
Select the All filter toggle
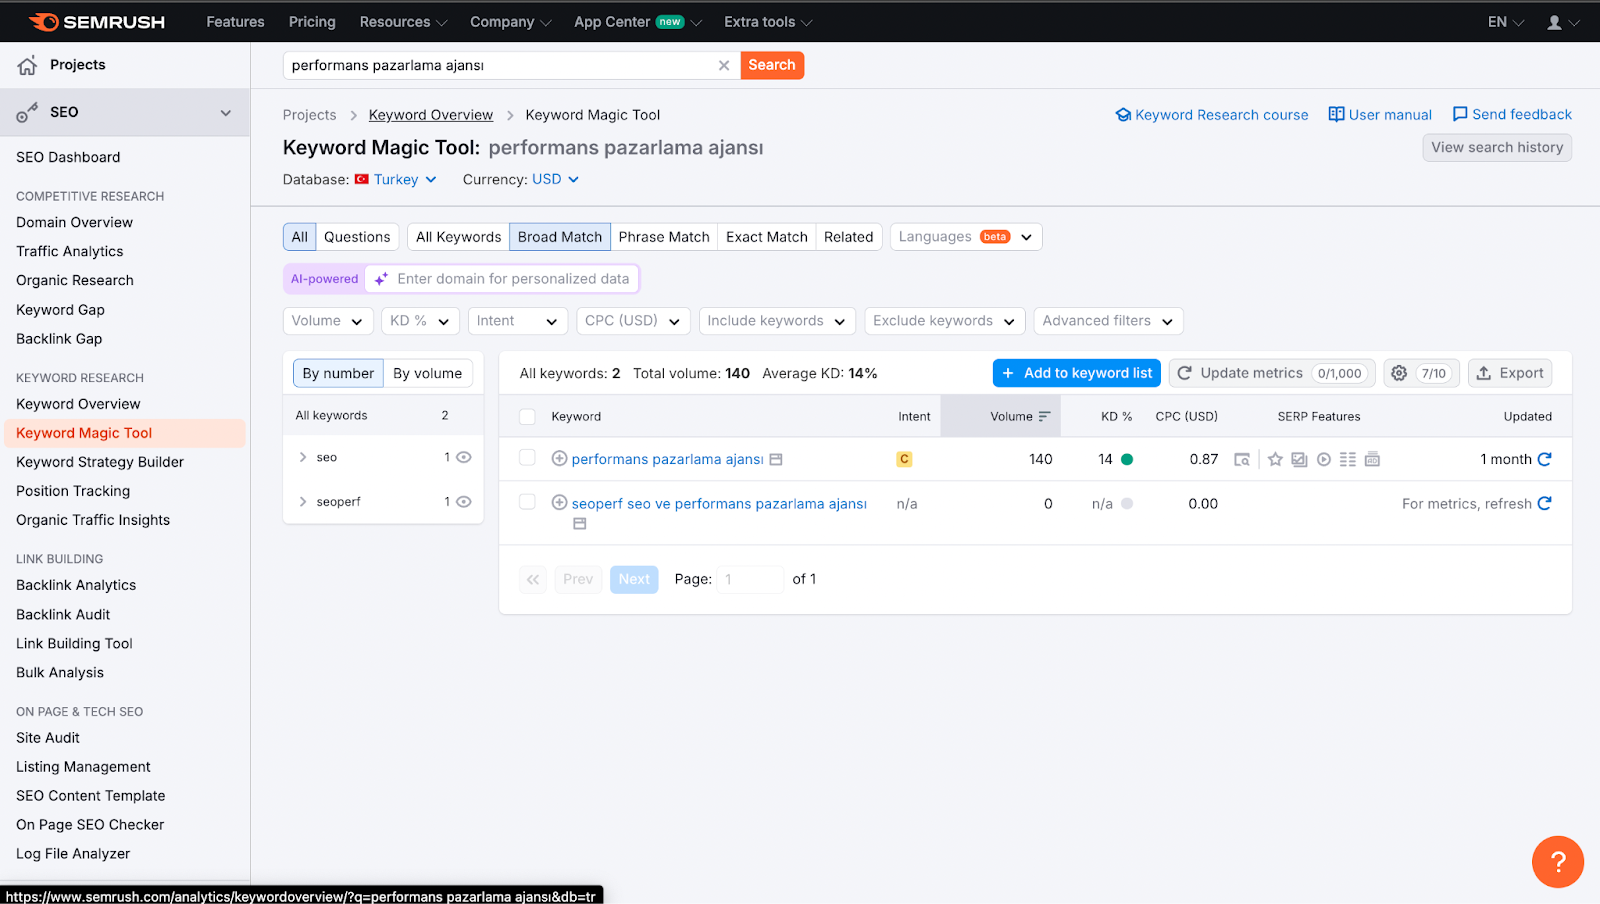[x=300, y=237]
